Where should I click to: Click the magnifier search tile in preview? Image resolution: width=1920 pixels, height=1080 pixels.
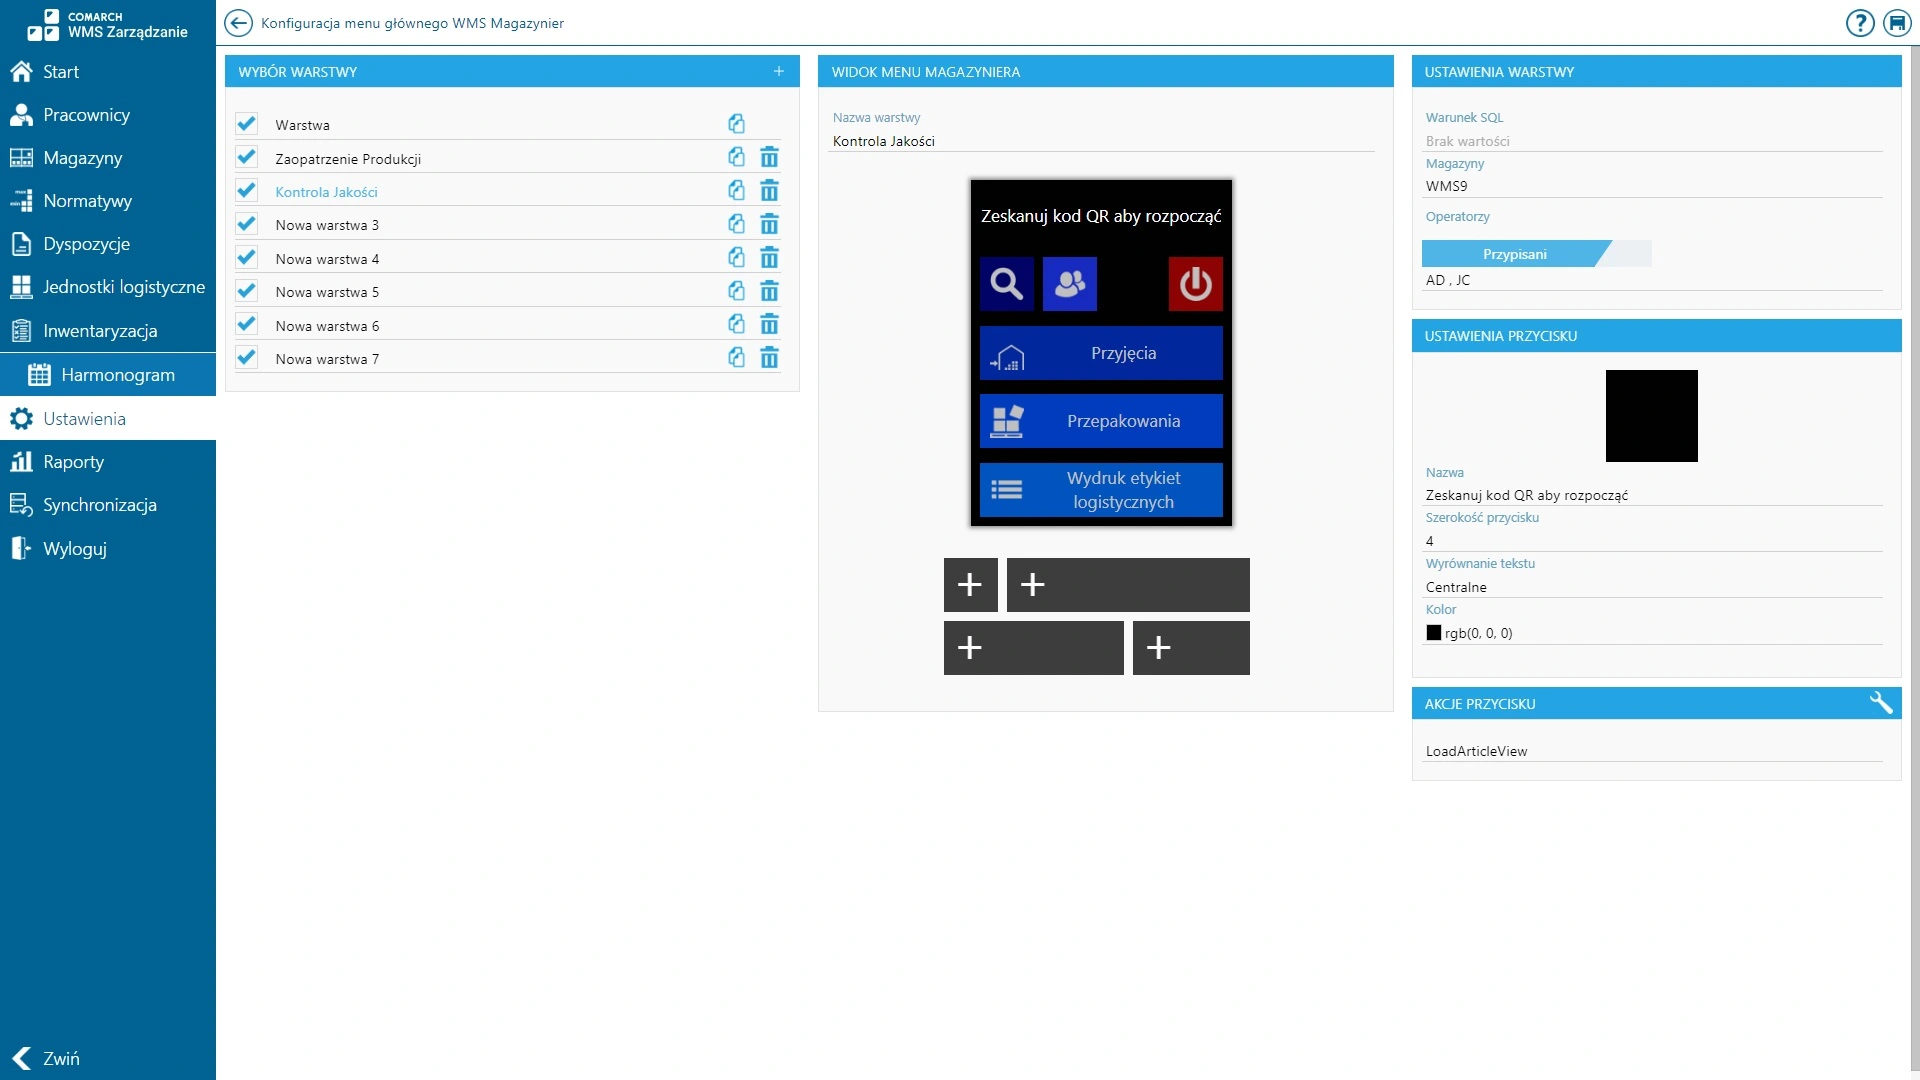(1006, 284)
